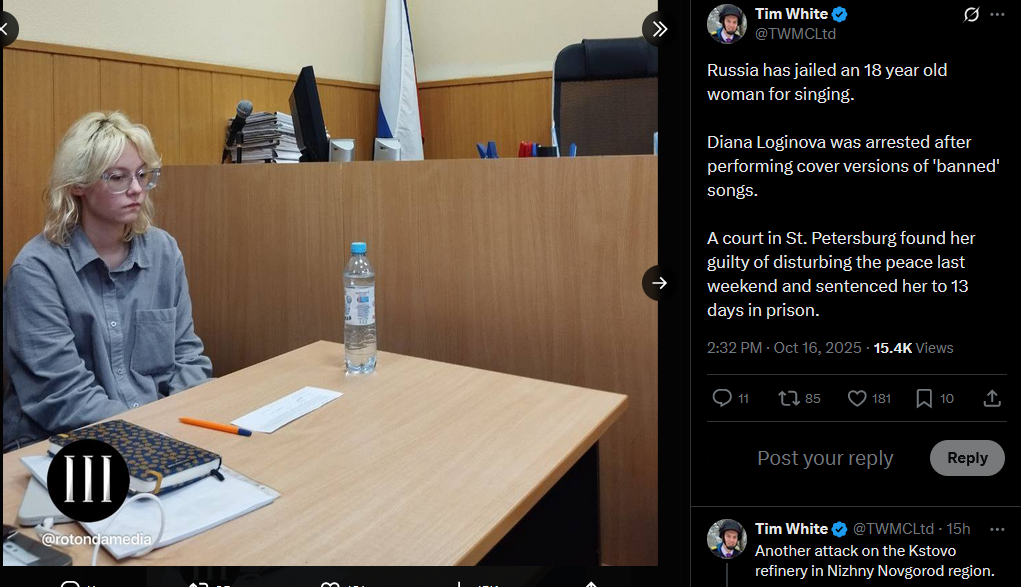This screenshot has width=1021, height=587.
Task: Click the Tim White display name at top
Action: 791,14
